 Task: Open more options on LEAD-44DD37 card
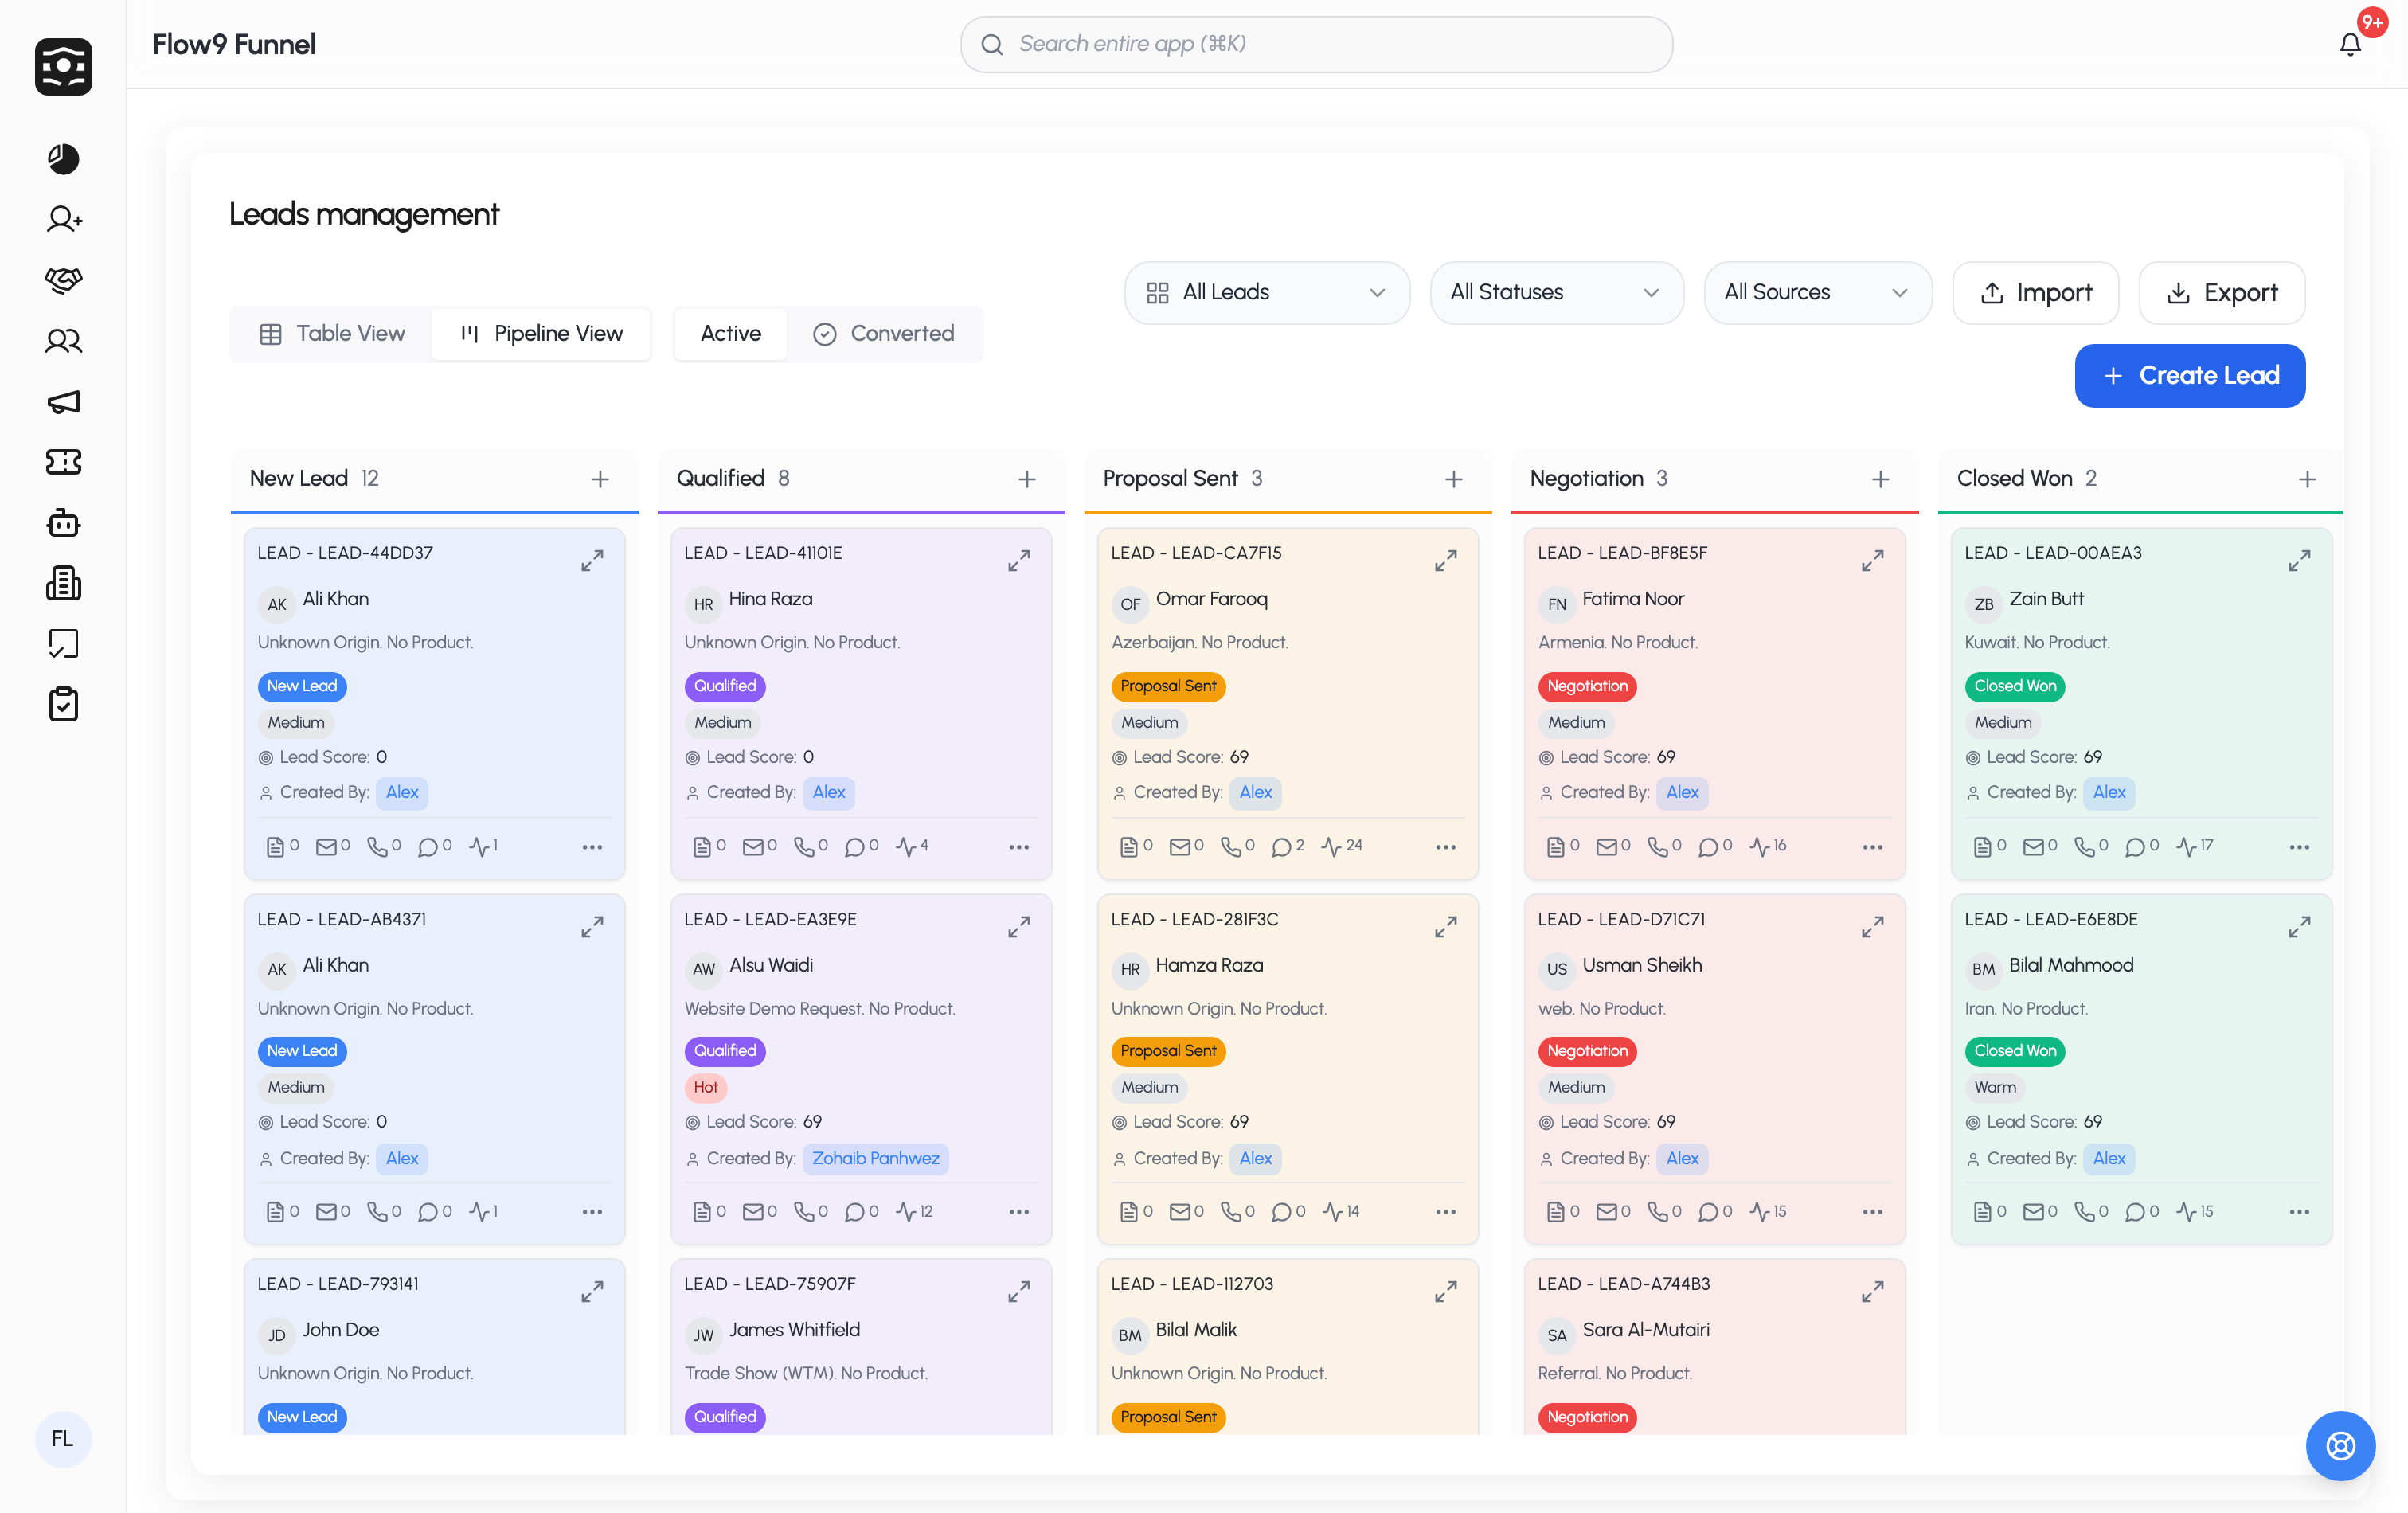tap(592, 847)
